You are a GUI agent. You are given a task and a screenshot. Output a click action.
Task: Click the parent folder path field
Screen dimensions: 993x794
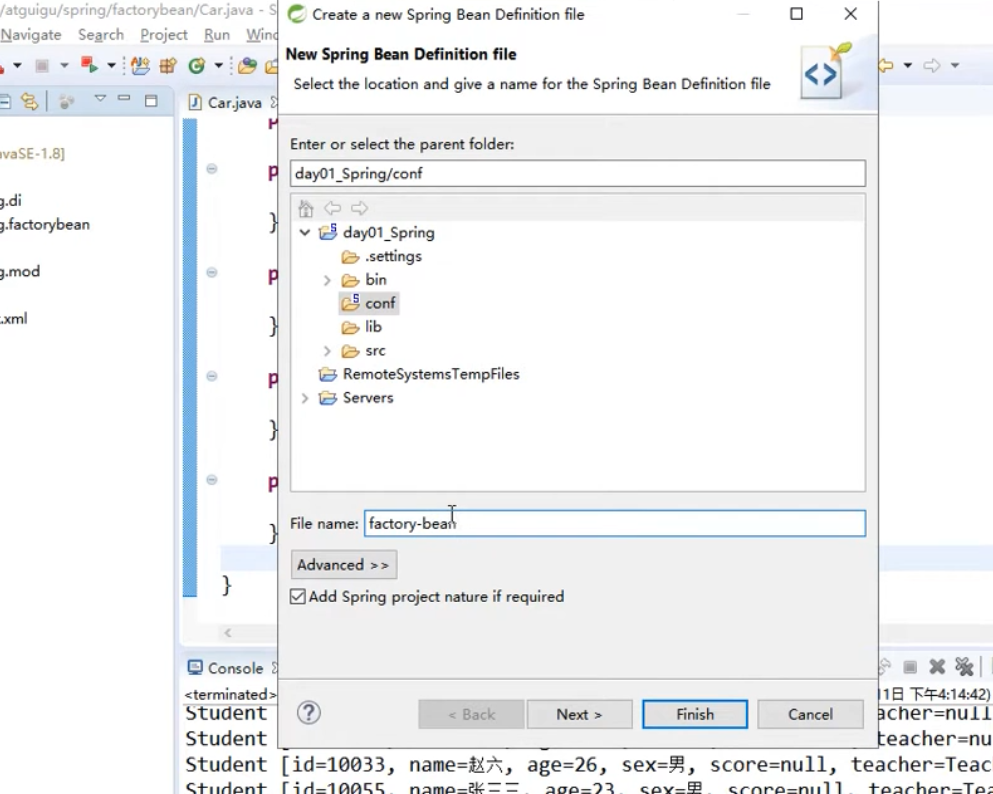pos(578,173)
